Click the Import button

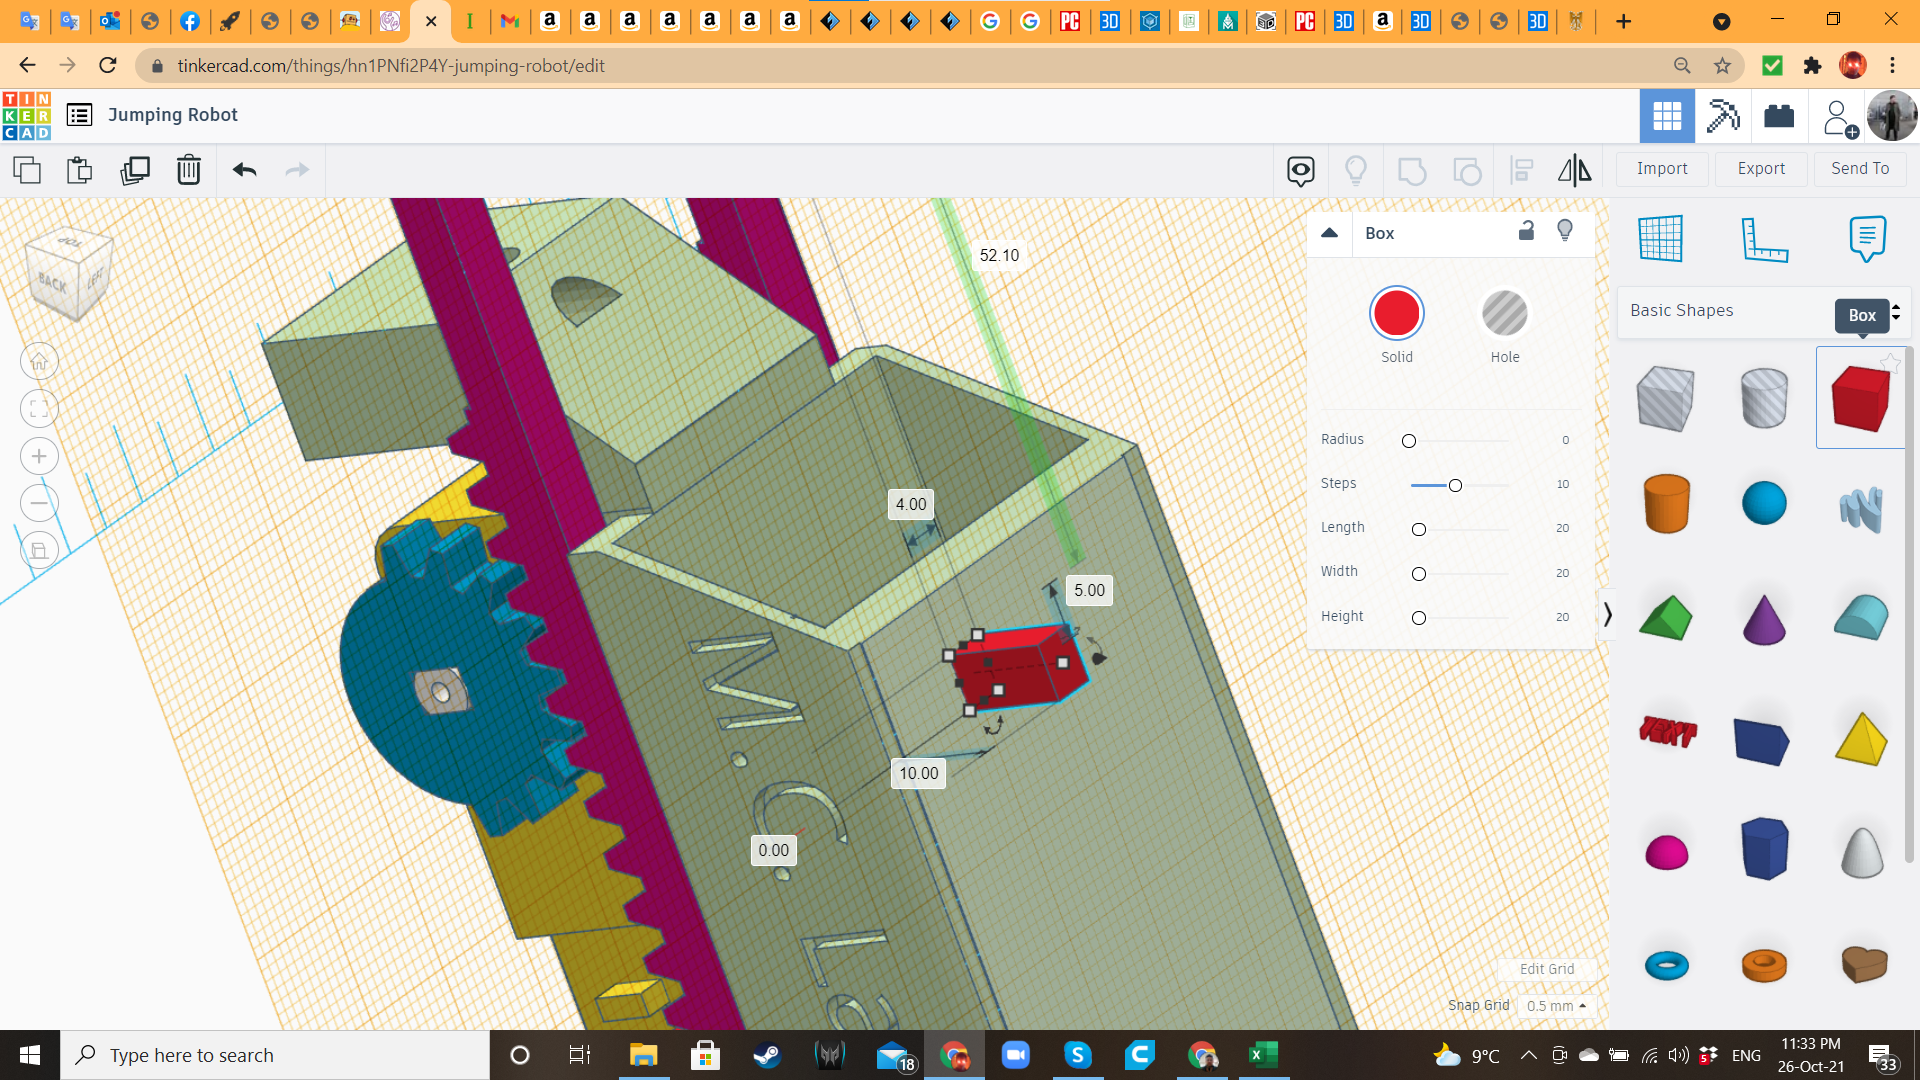(1662, 168)
